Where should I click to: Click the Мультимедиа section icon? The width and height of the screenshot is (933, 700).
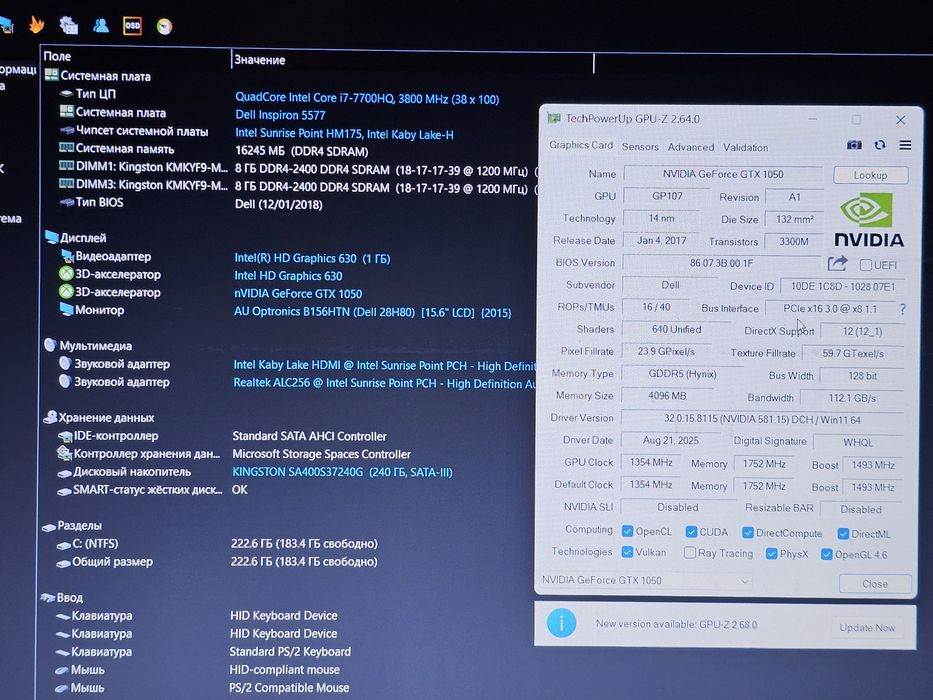tap(50, 345)
